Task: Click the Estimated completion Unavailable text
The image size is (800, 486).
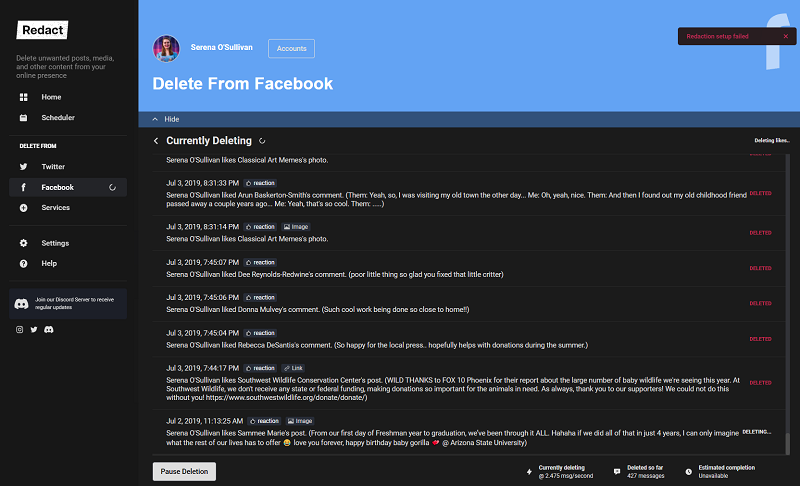Action: coord(713,476)
